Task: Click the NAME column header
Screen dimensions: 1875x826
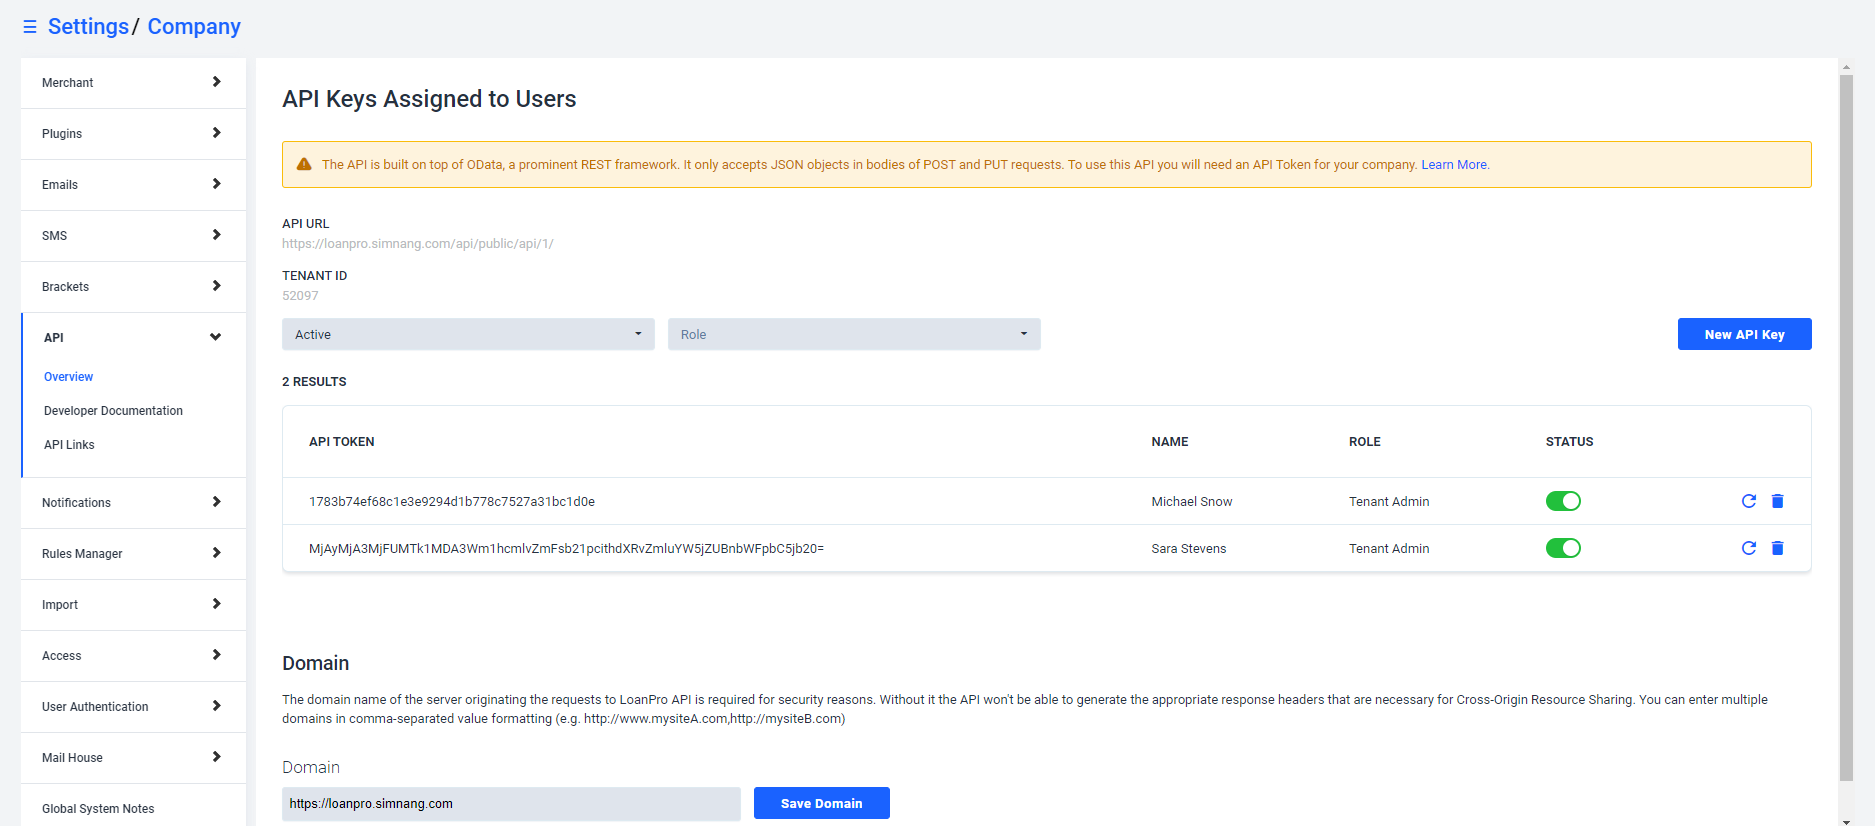Action: [1170, 442]
